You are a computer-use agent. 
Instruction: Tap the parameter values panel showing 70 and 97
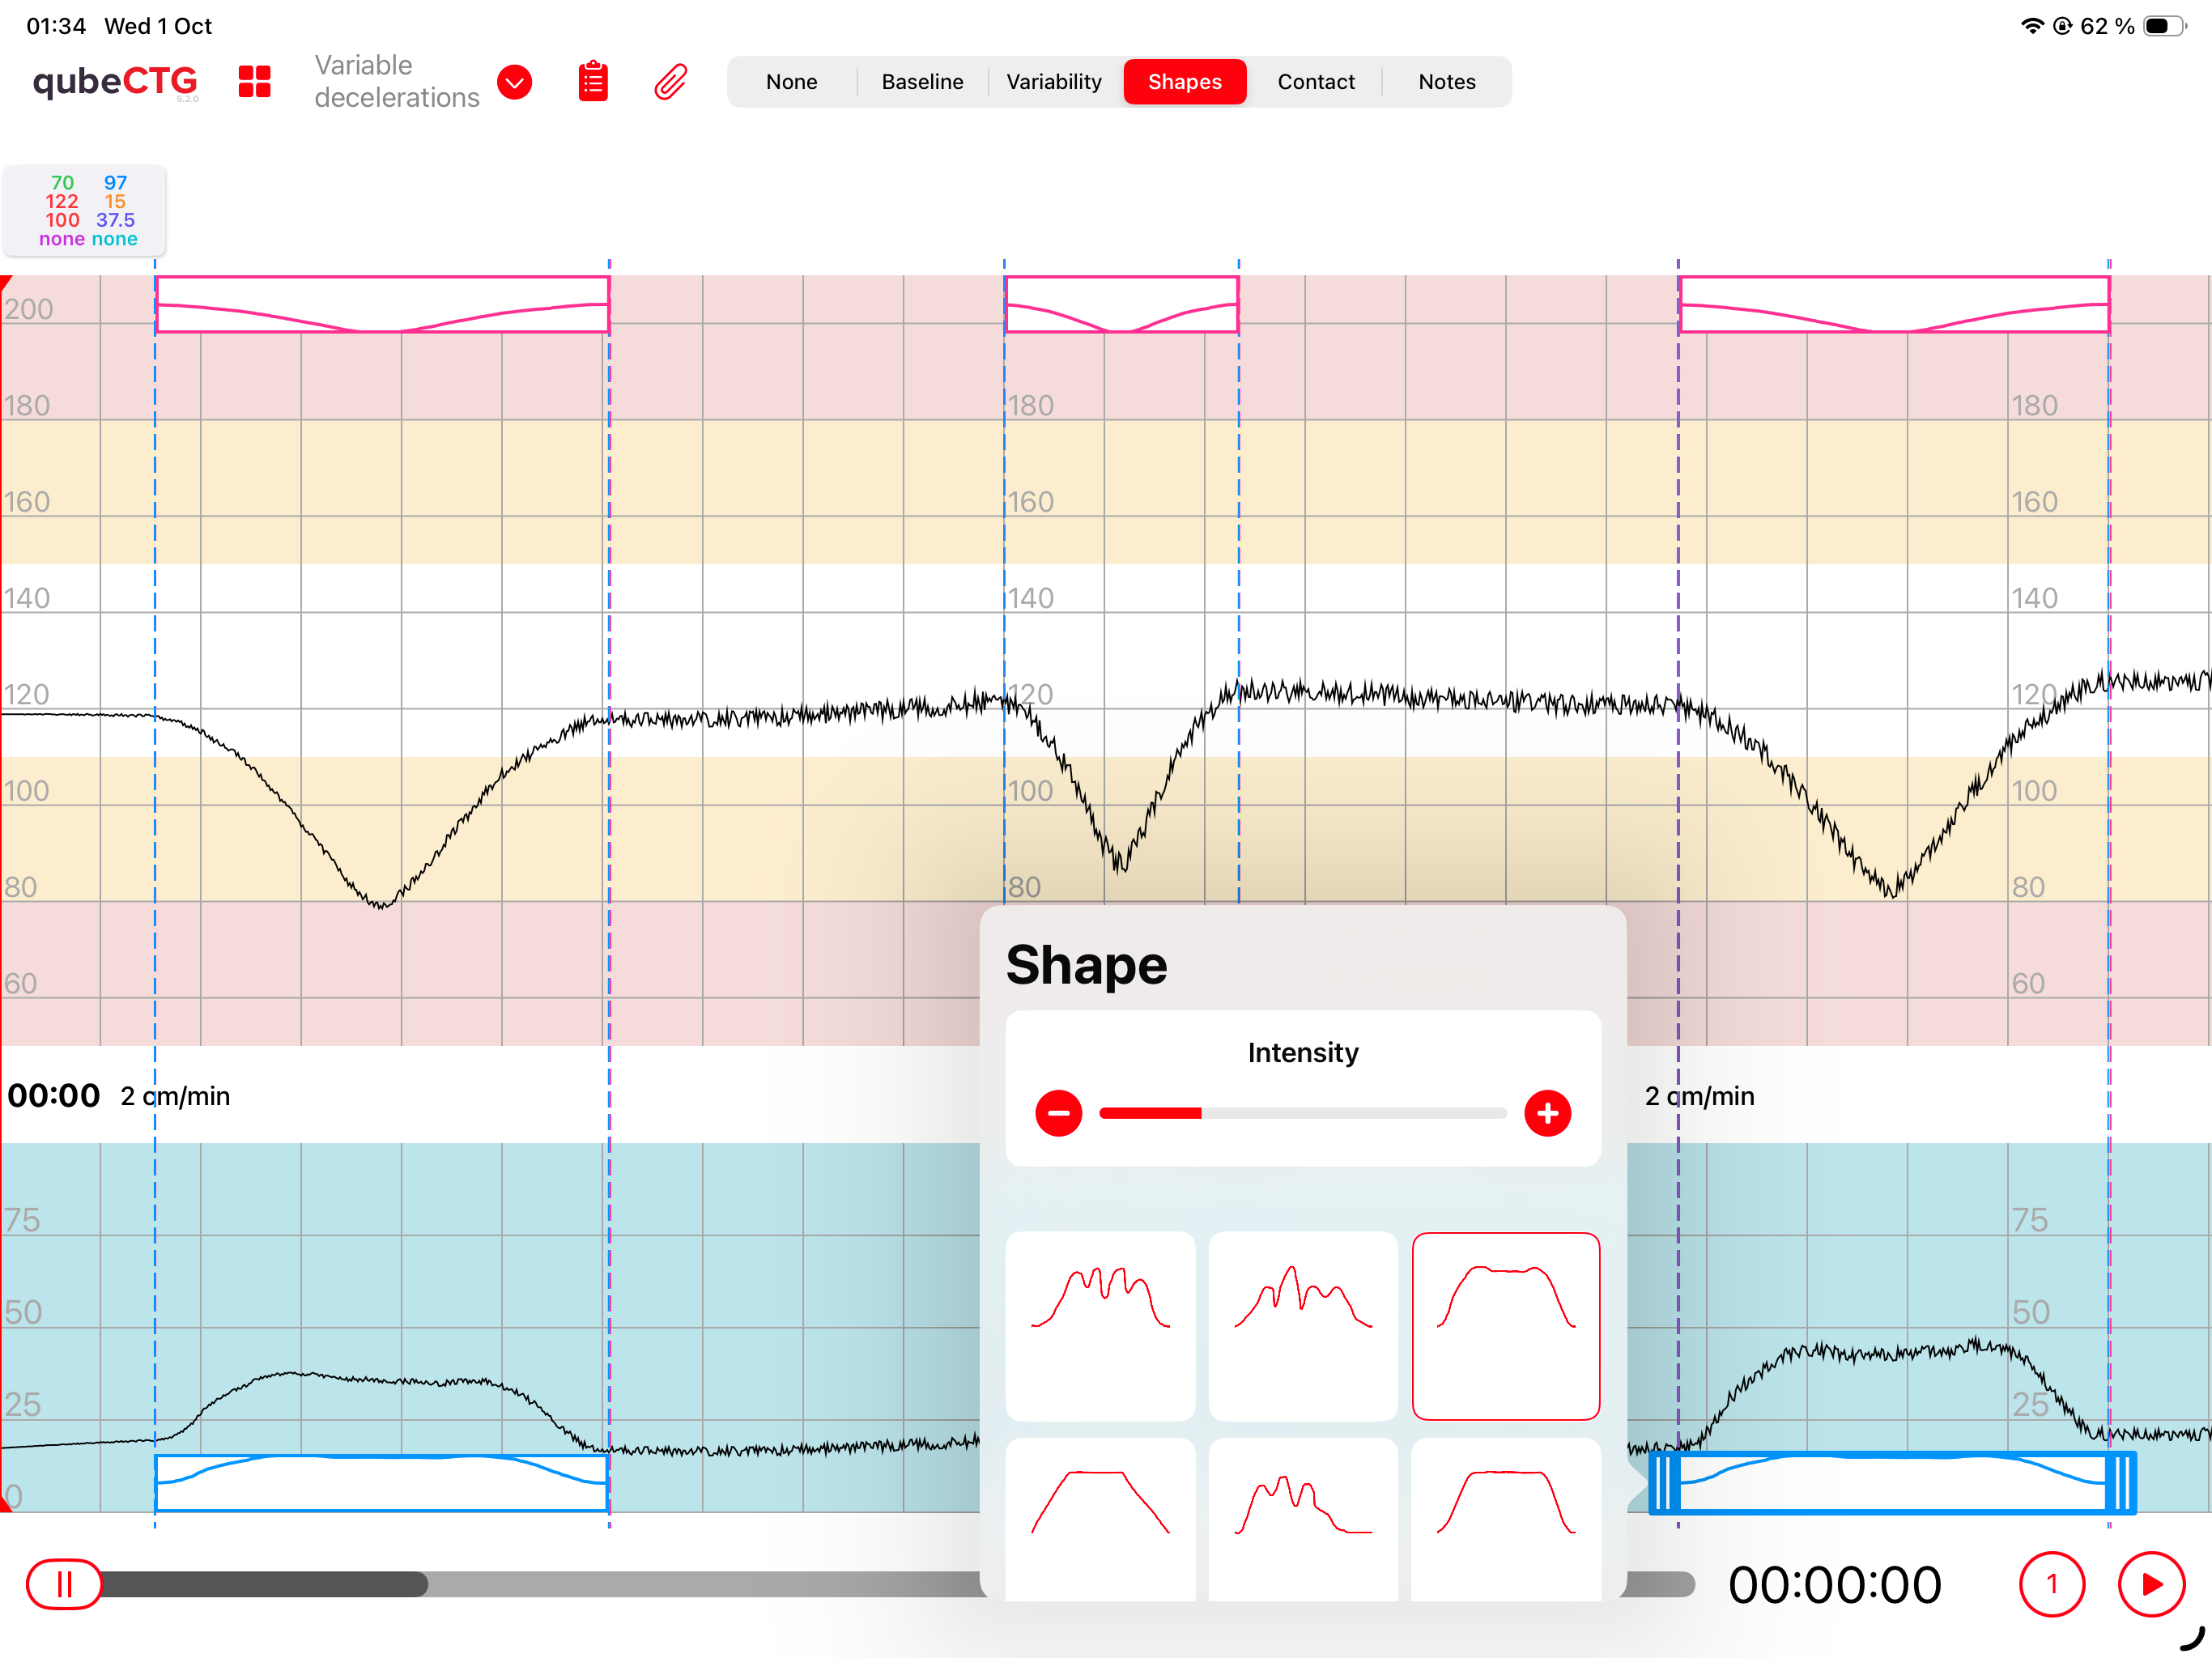point(85,210)
